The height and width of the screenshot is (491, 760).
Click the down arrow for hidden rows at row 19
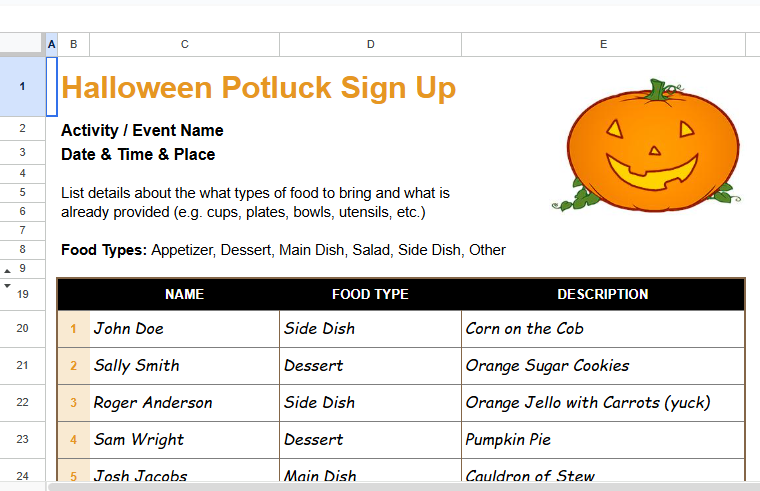[8, 286]
